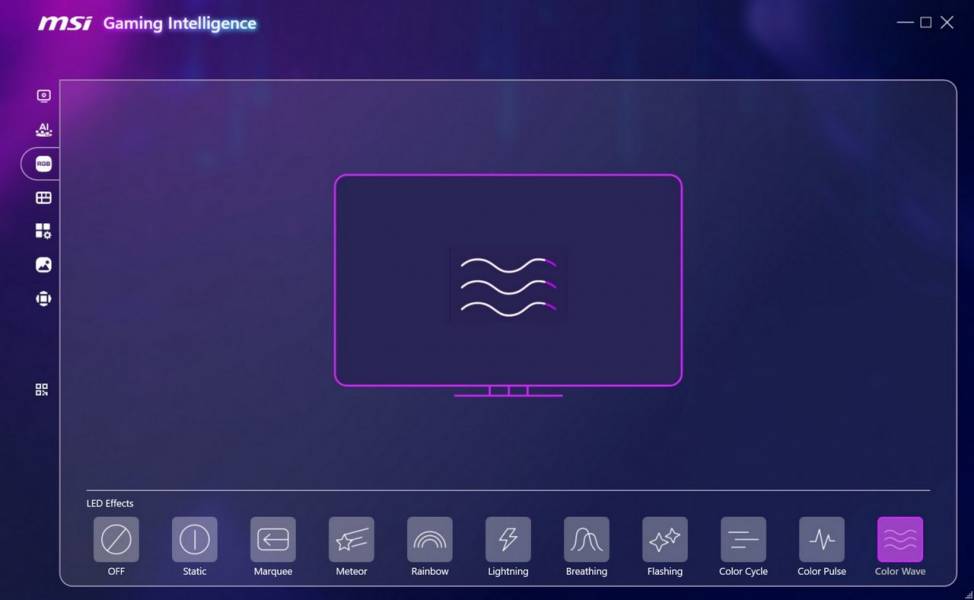The image size is (974, 600).
Task: Apply the Meteor LED effect
Action: pyautogui.click(x=351, y=540)
